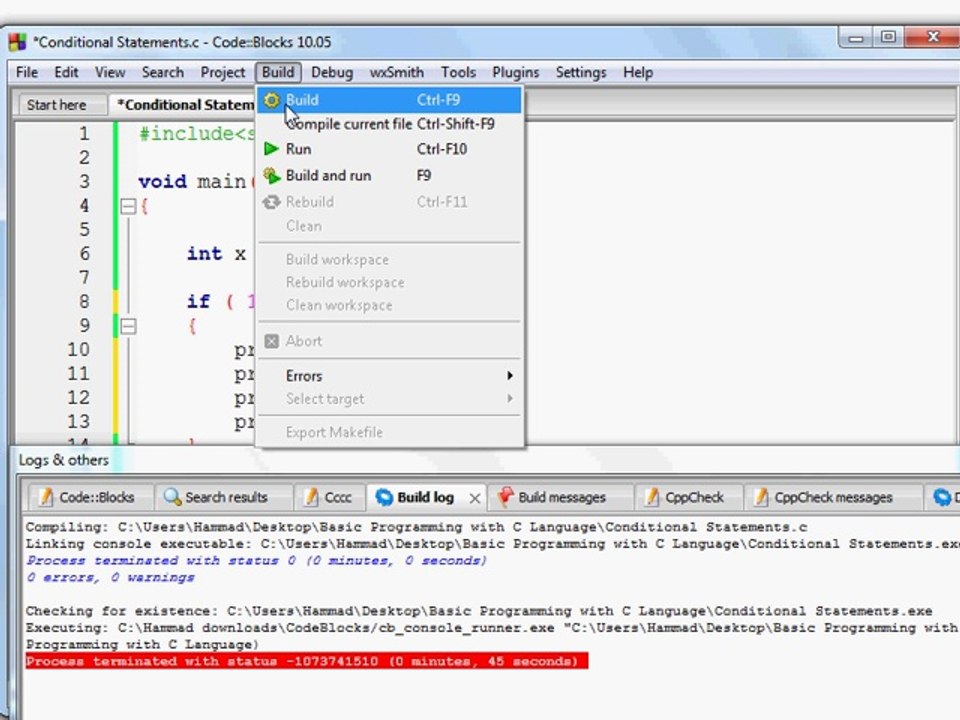
Task: Click the Cccc tab pencil icon
Action: click(x=312, y=497)
